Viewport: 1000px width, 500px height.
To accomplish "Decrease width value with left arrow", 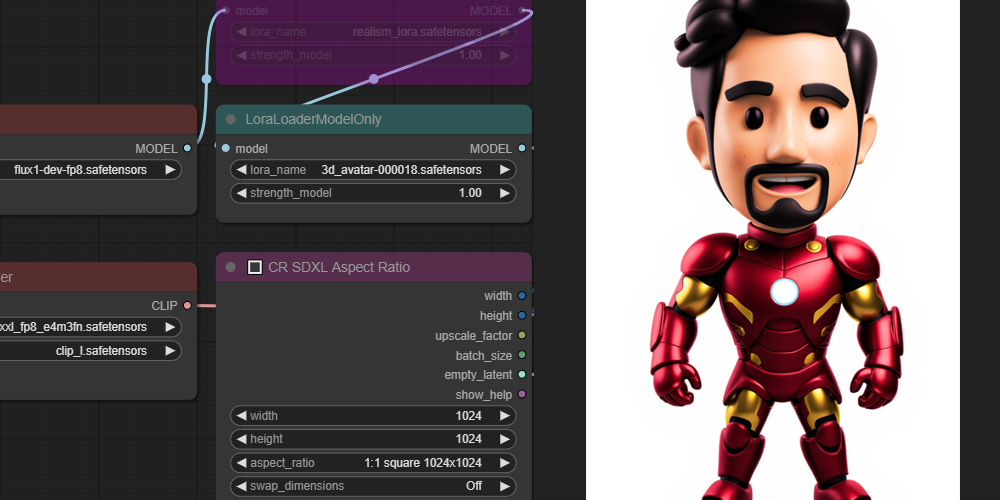I will coord(241,416).
